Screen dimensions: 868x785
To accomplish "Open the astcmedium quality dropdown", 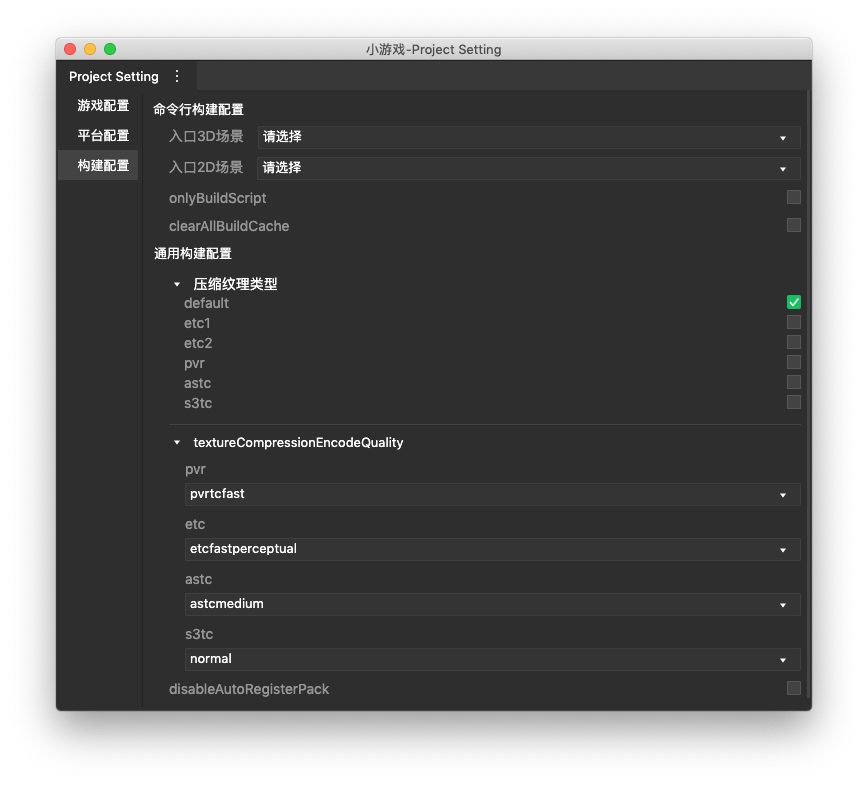I will pos(492,604).
